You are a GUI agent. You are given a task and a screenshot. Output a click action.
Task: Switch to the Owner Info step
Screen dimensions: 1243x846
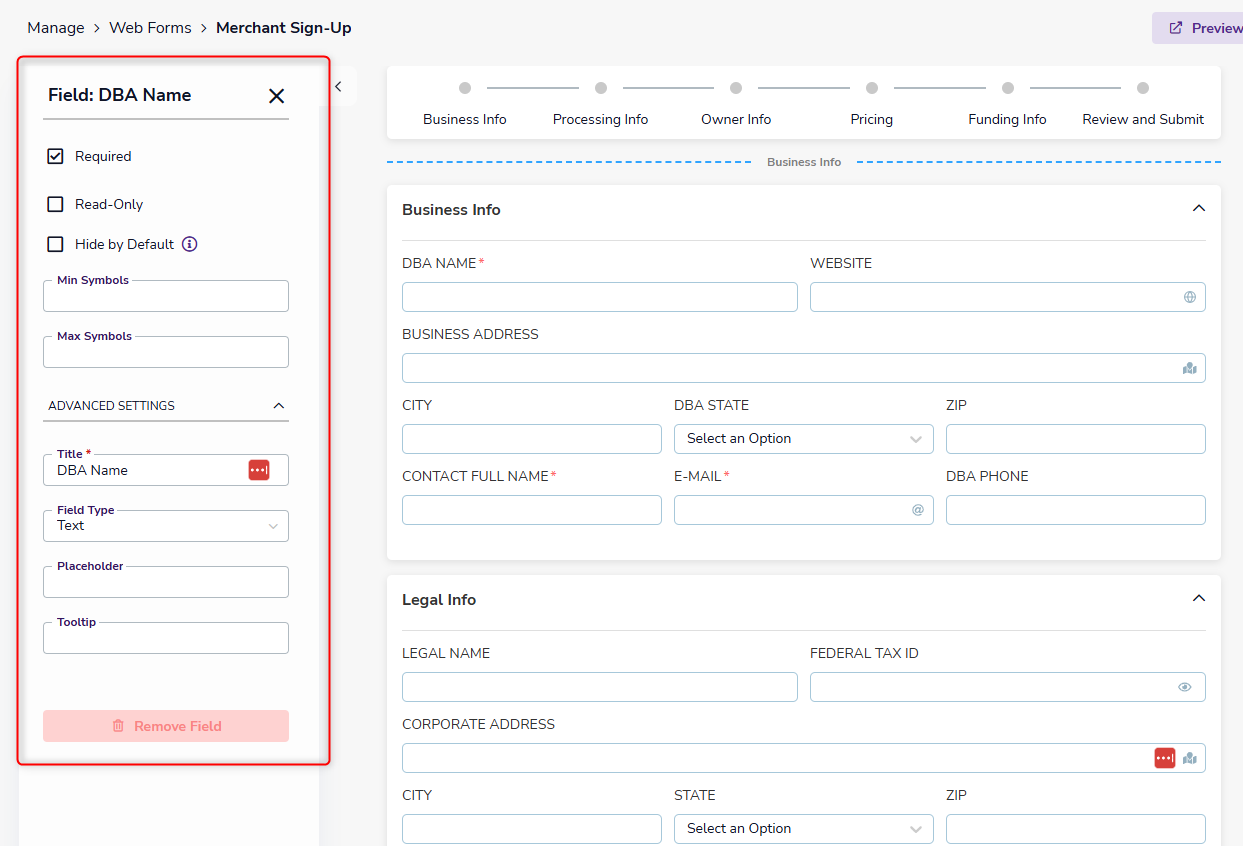coord(736,106)
